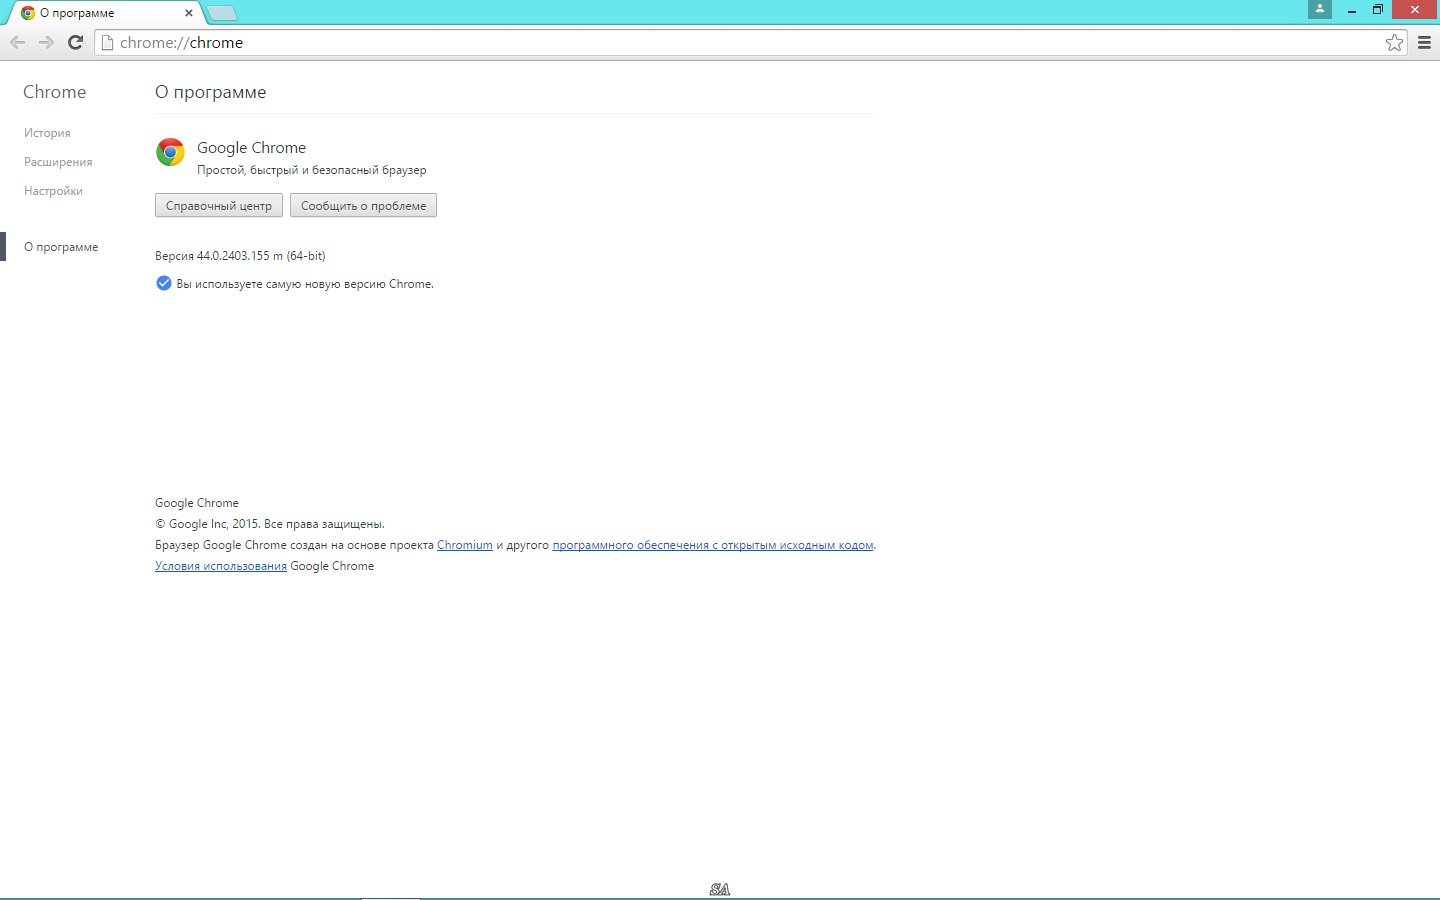Close the "О программе" tab
The height and width of the screenshot is (900, 1440).
click(189, 13)
